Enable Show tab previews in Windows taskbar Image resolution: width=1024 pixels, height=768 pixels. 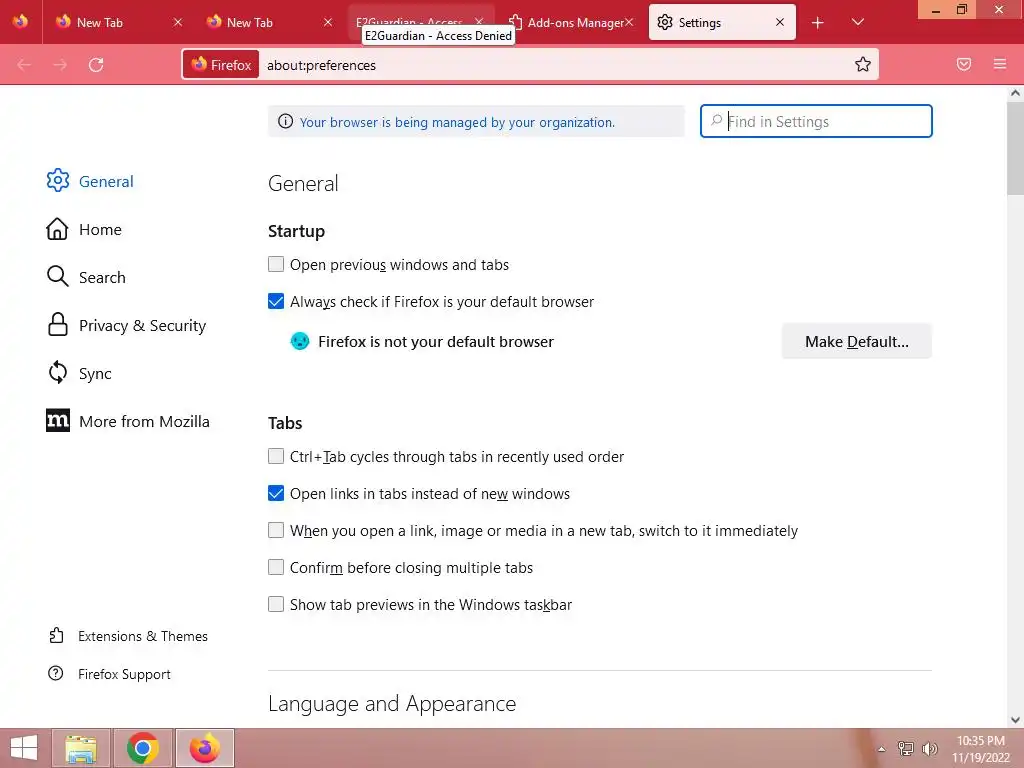point(276,604)
